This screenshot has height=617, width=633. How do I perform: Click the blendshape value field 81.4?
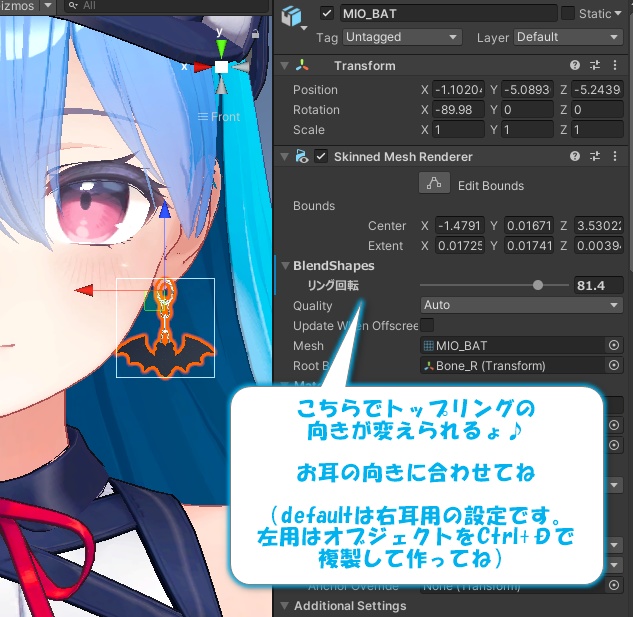click(x=598, y=285)
